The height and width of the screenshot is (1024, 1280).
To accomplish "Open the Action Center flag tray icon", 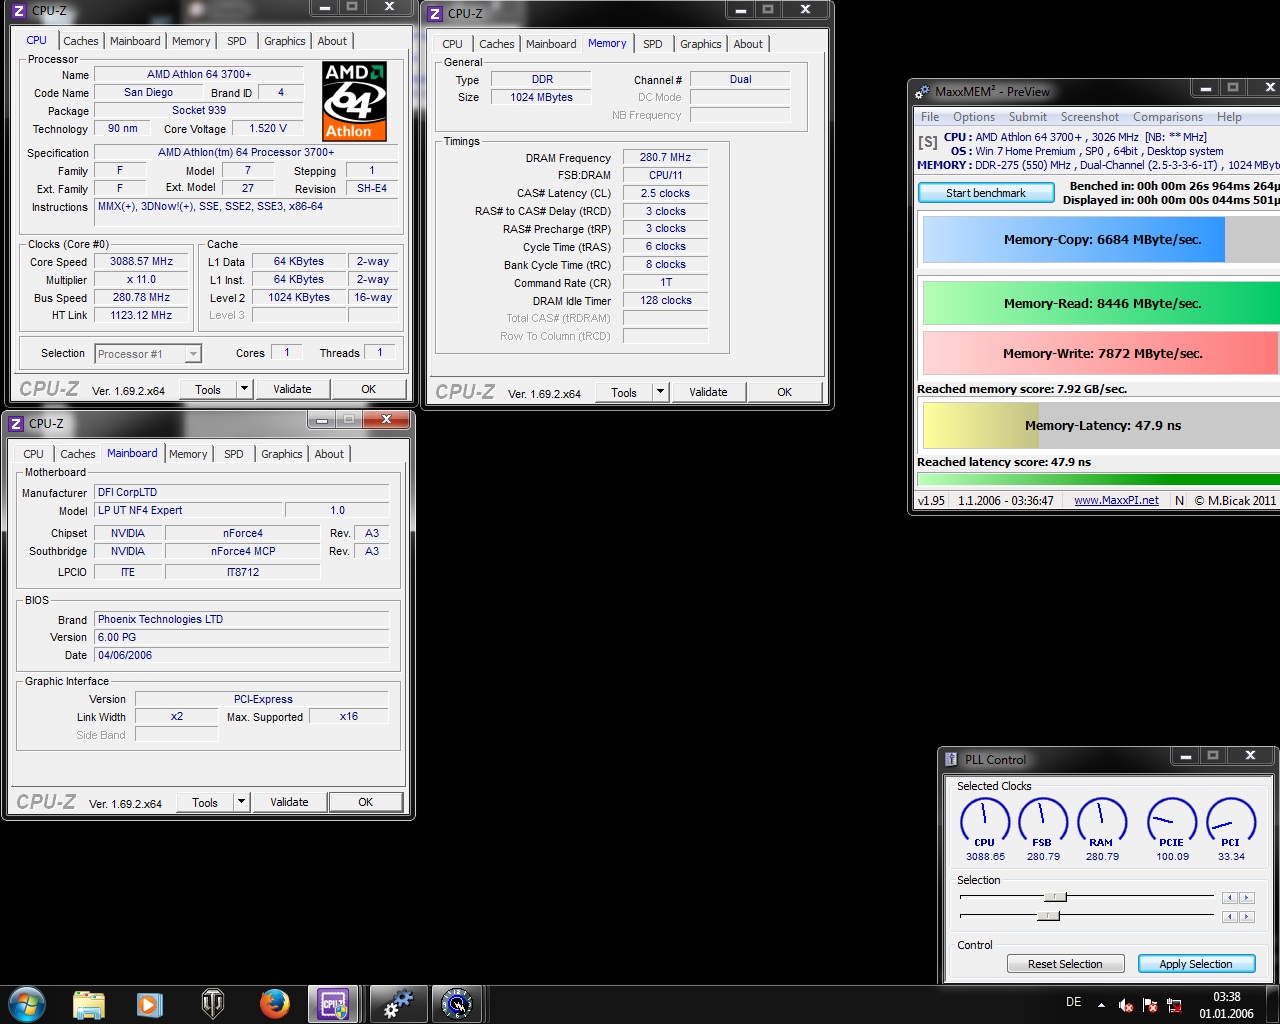I will click(1150, 1005).
